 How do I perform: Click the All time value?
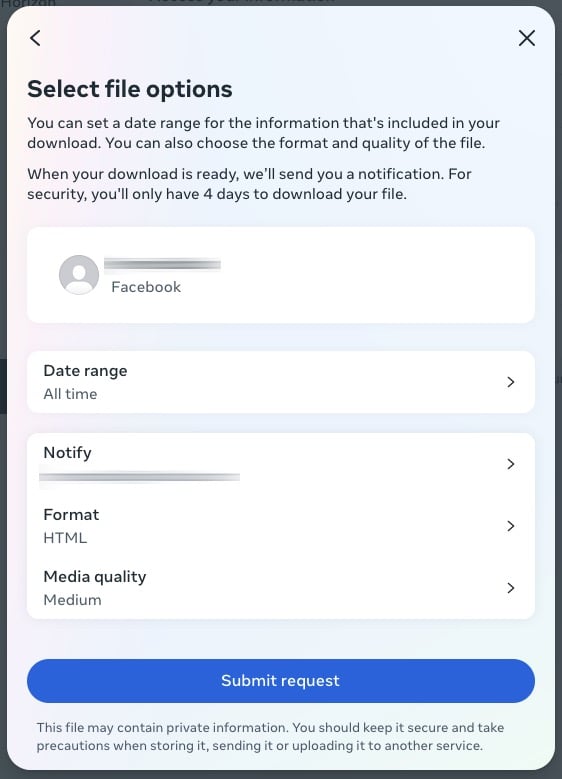[x=70, y=394]
